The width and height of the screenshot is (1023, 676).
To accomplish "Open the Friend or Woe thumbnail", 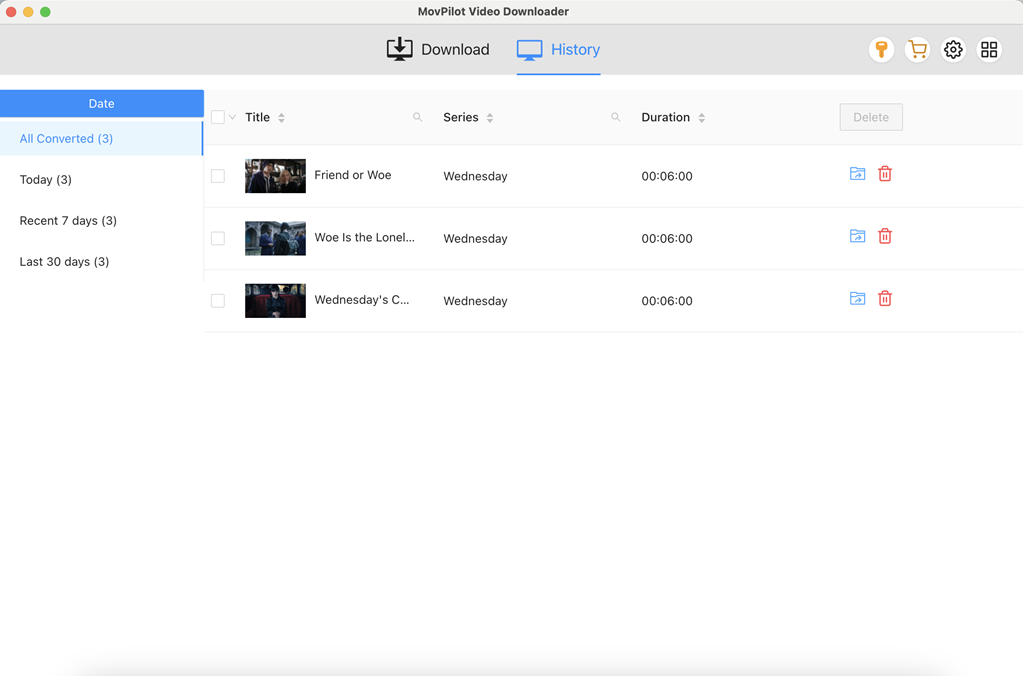I will coord(275,176).
